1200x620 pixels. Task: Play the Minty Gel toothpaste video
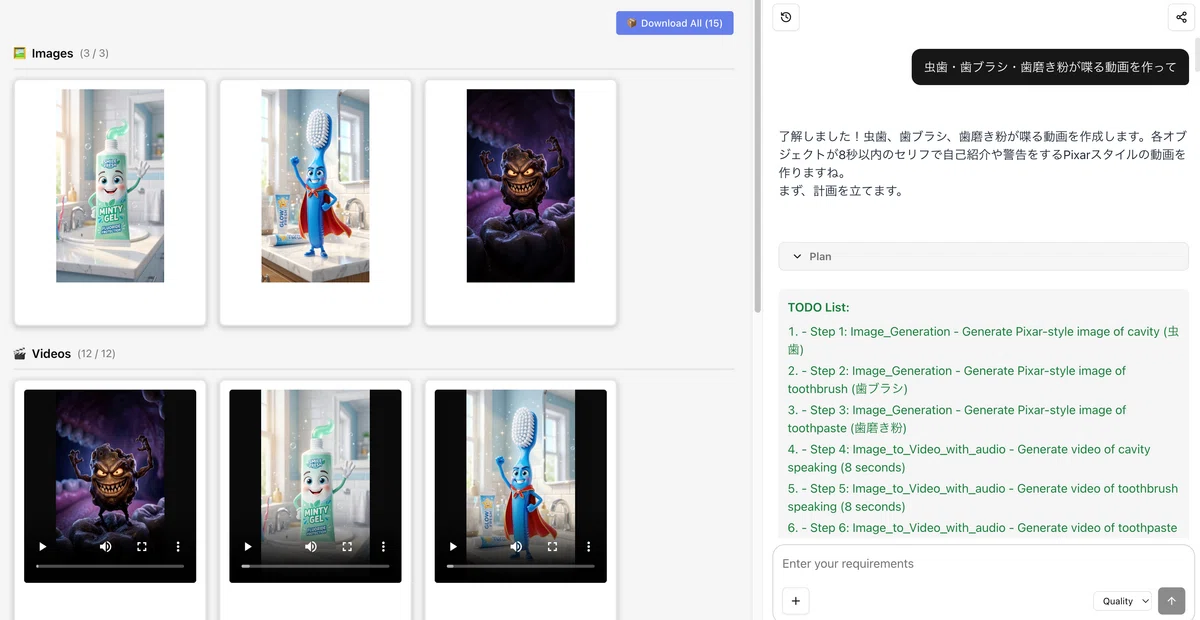click(247, 547)
